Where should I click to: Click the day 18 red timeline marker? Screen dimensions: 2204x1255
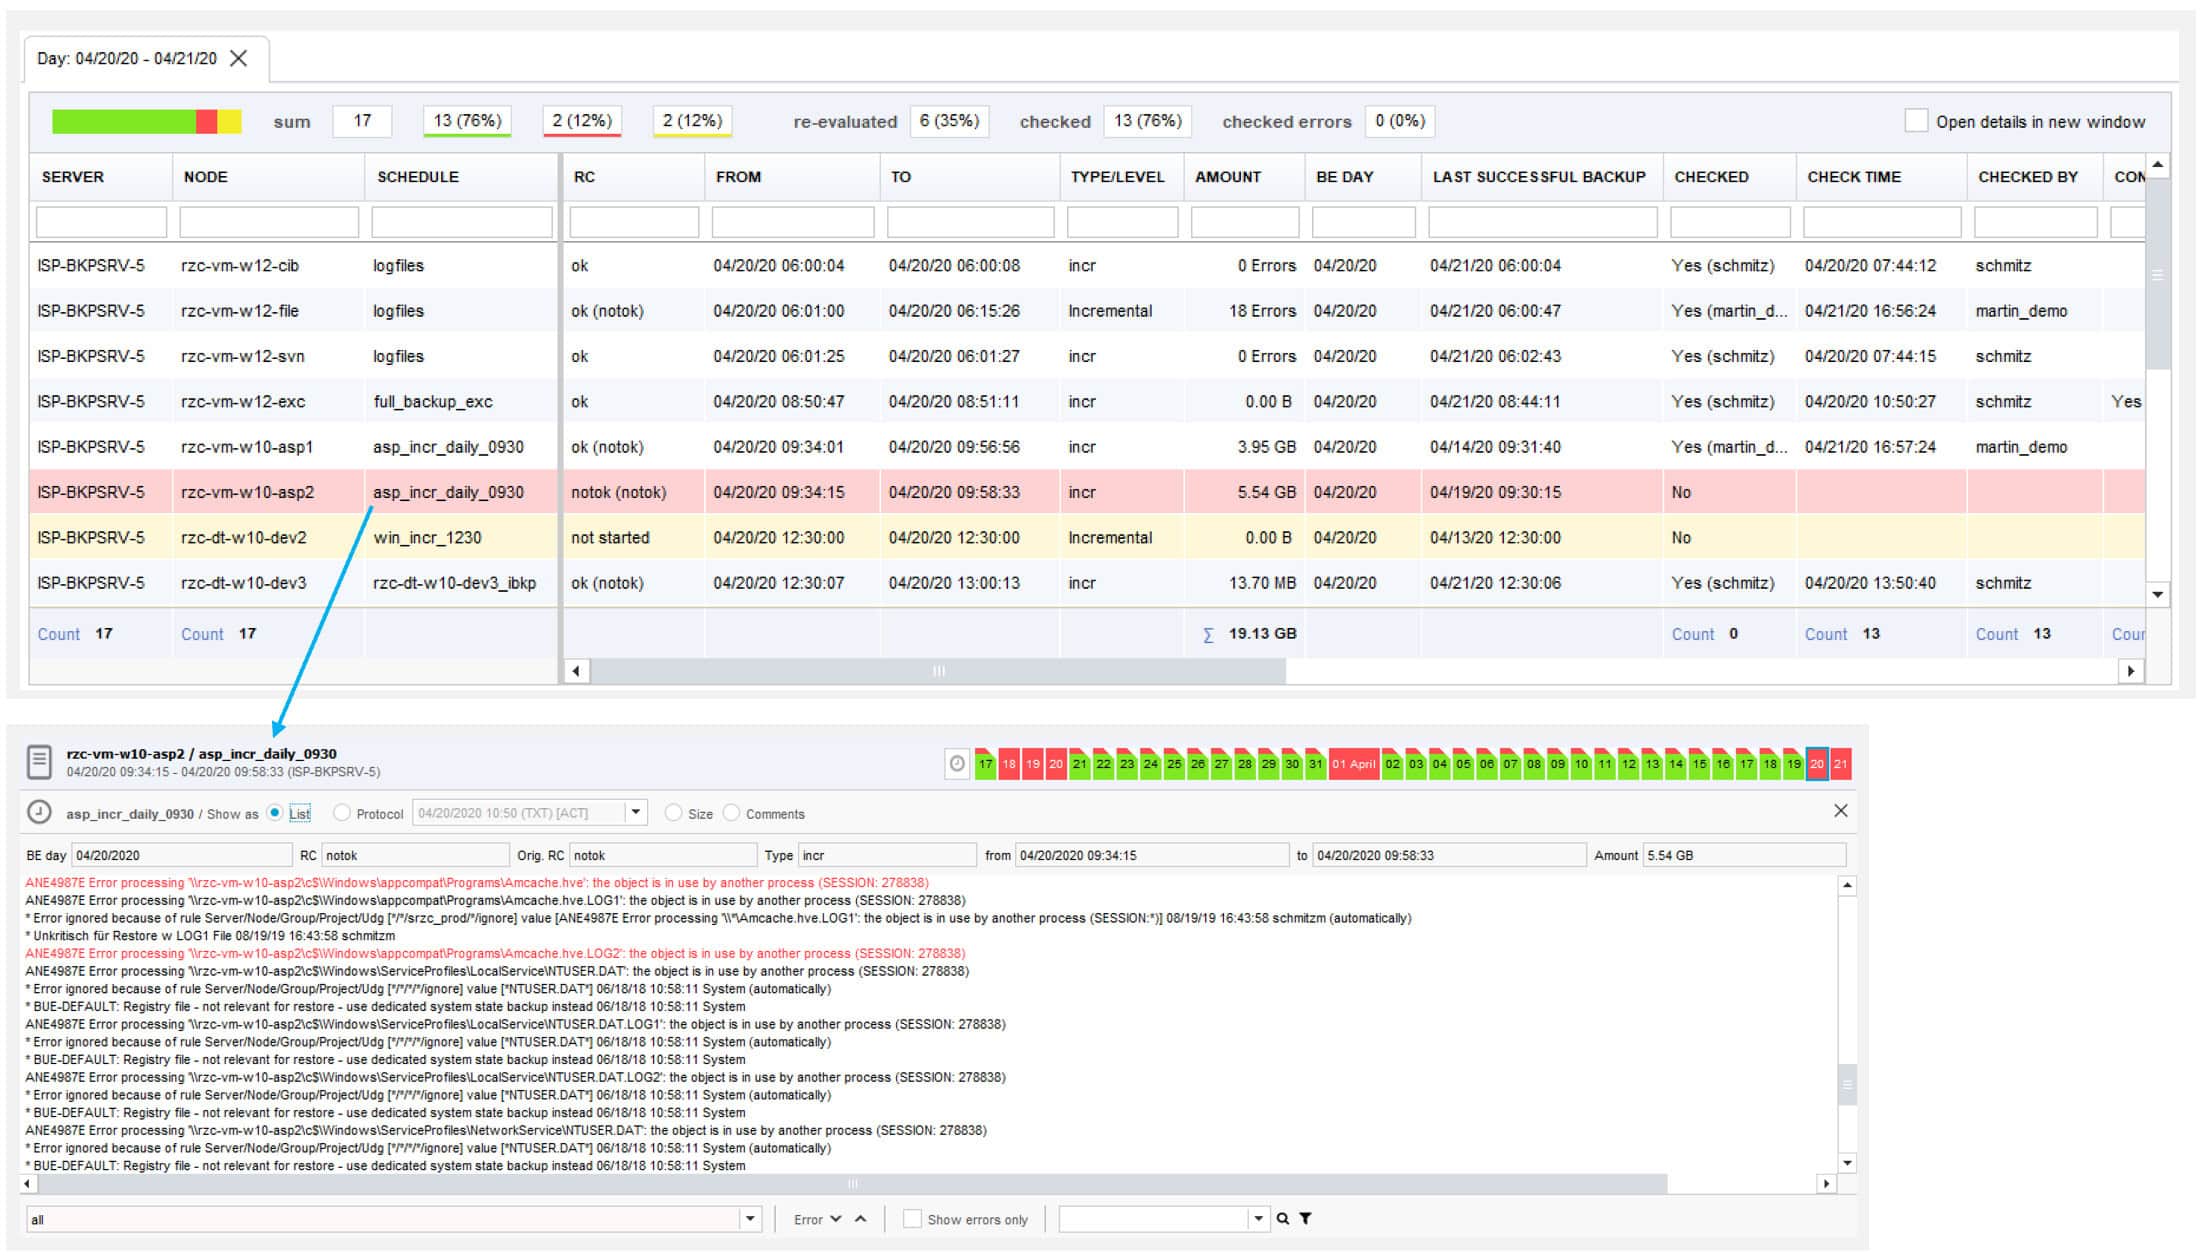click(x=1008, y=765)
